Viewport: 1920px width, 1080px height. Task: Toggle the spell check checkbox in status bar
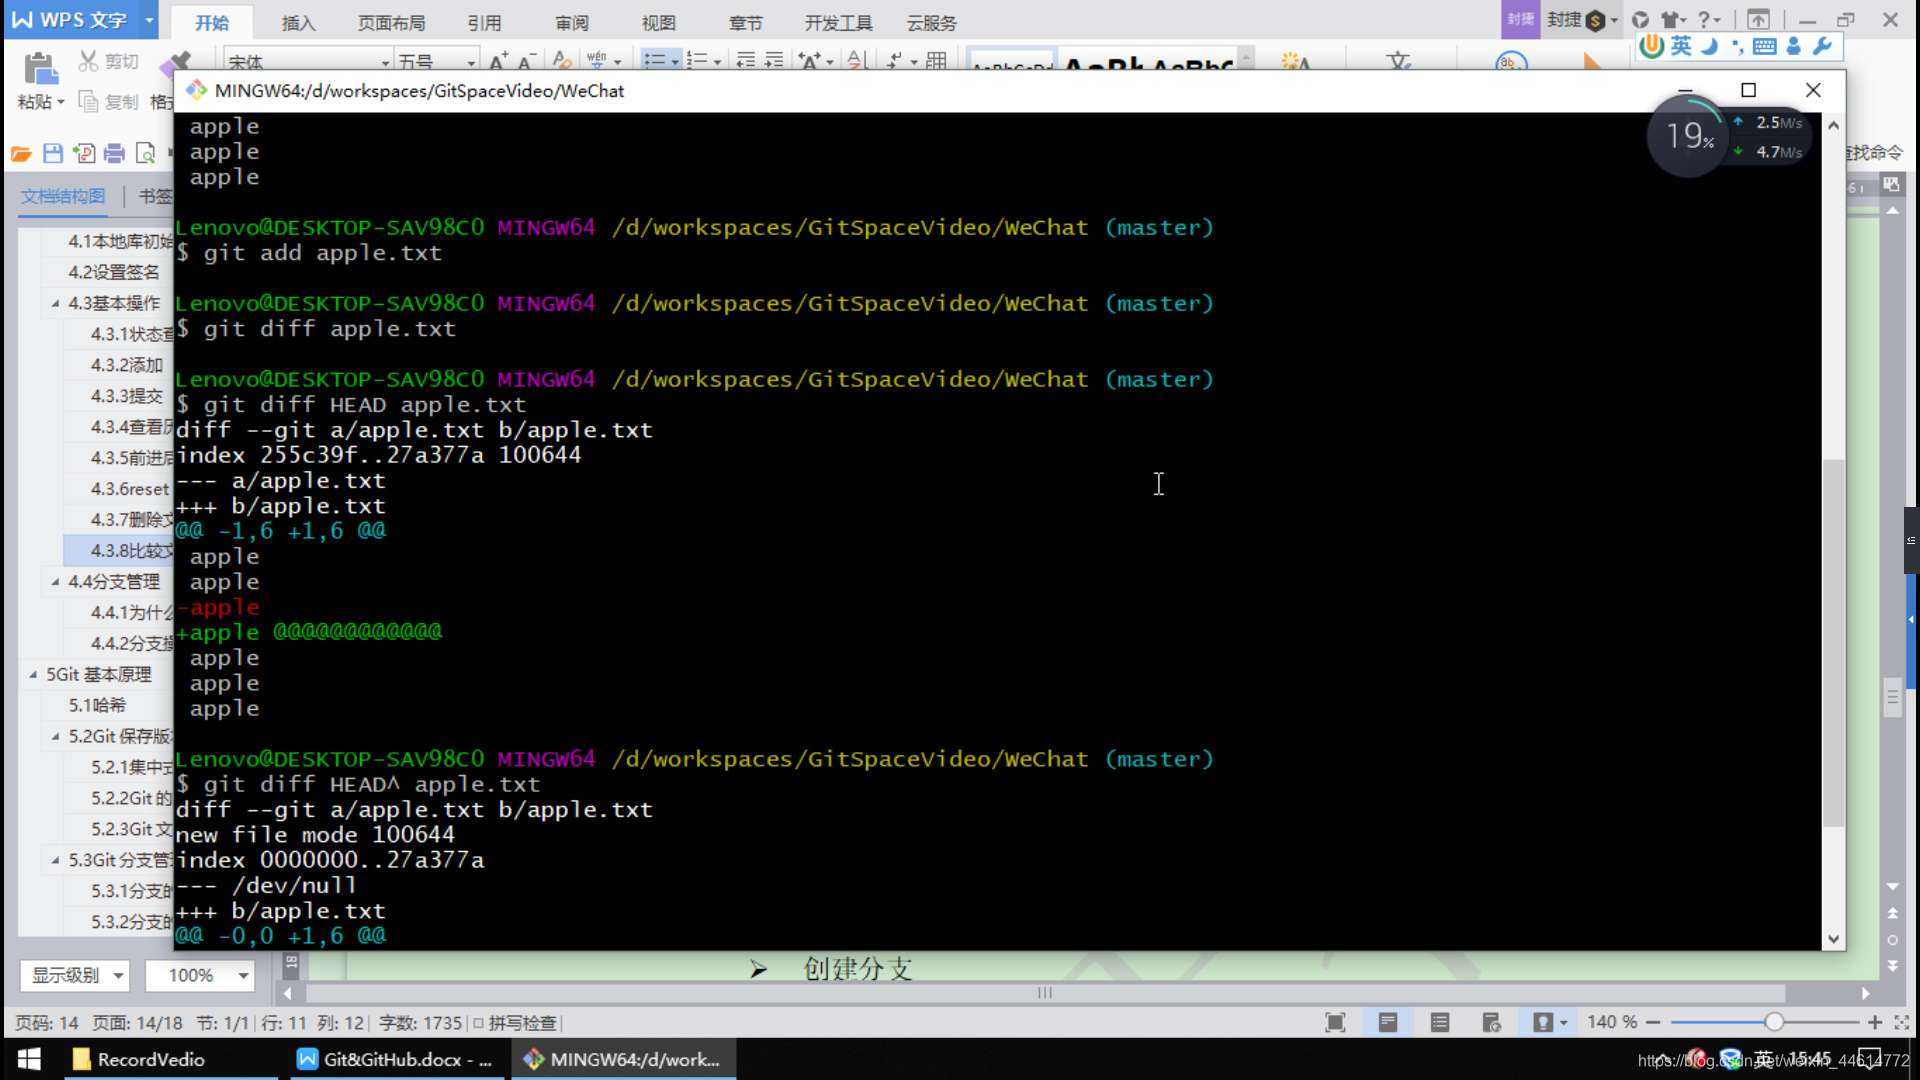click(479, 1023)
